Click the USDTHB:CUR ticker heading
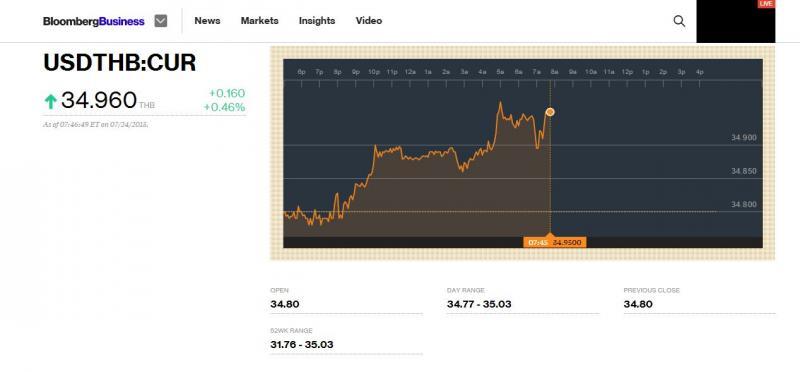This screenshot has height=372, width=800. click(119, 63)
